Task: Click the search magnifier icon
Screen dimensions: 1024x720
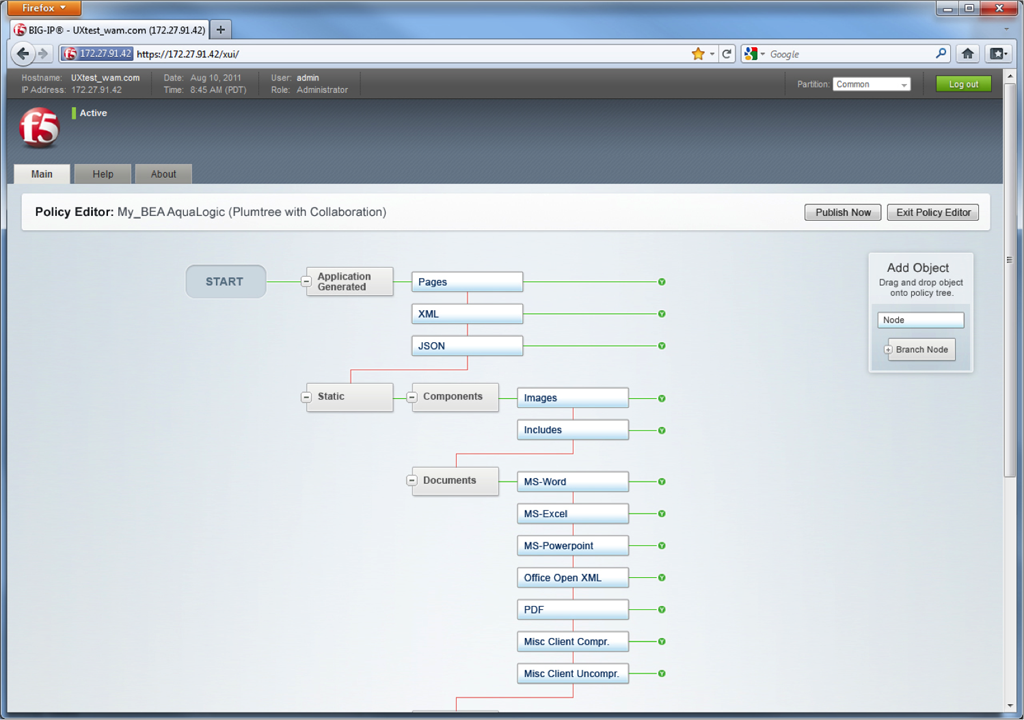Action: (x=941, y=54)
